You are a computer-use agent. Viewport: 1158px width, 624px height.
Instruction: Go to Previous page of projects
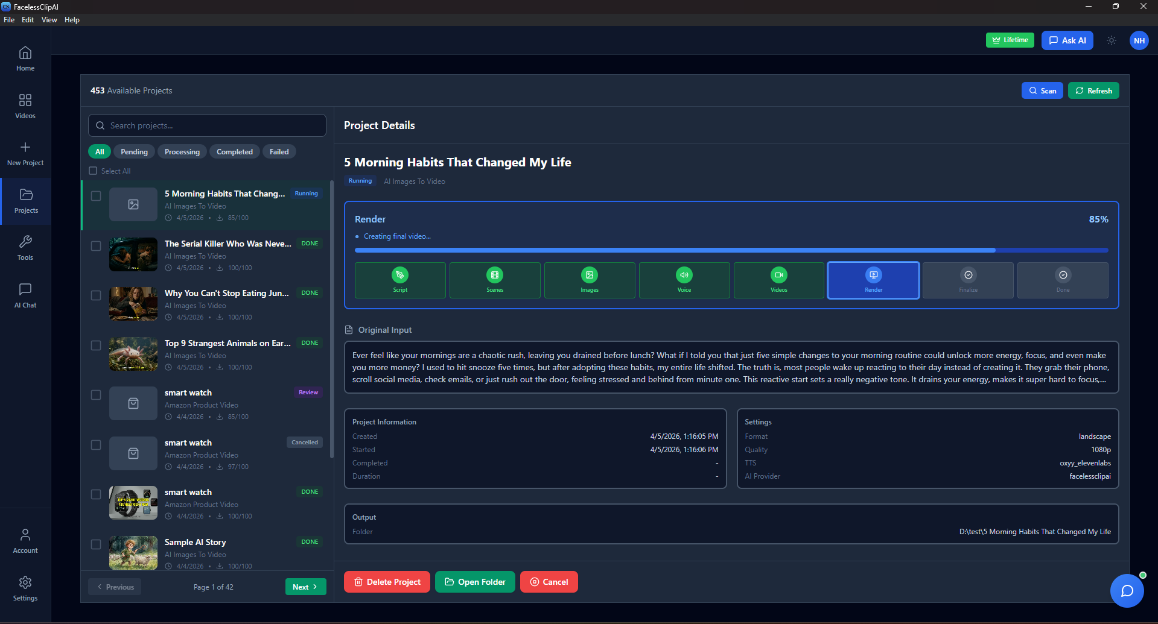[115, 587]
